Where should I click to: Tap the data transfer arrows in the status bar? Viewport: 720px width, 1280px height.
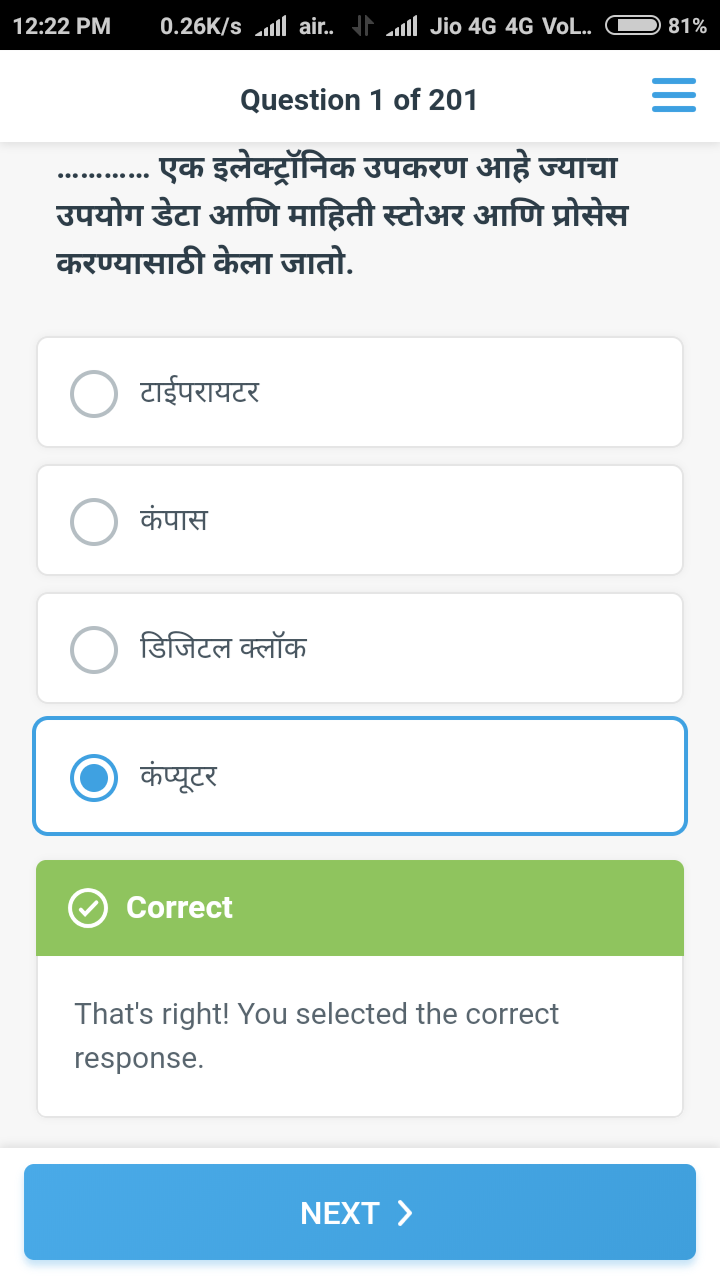click(x=362, y=27)
